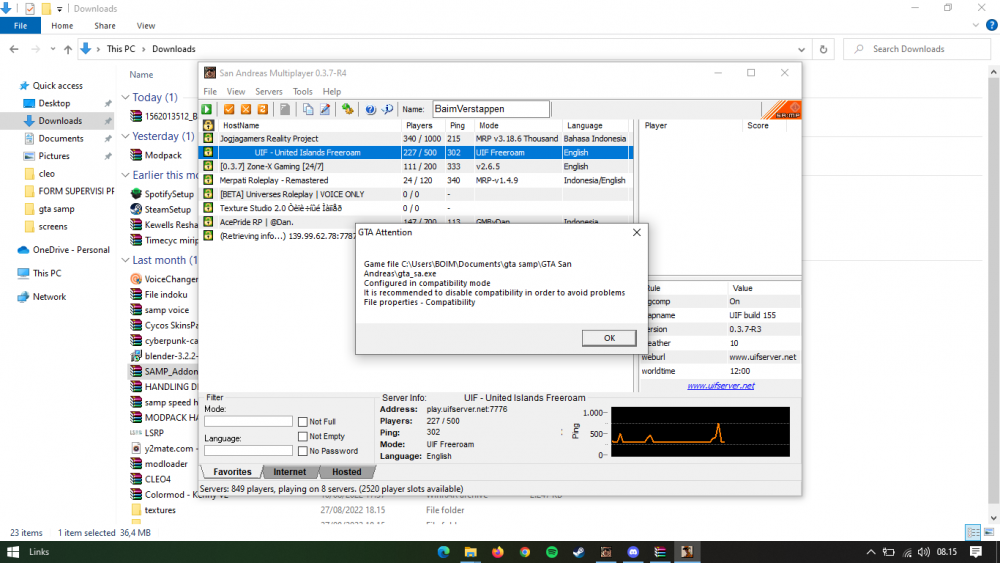Open the address bar history dropdown
Image resolution: width=1000 pixels, height=563 pixels.
click(x=801, y=49)
